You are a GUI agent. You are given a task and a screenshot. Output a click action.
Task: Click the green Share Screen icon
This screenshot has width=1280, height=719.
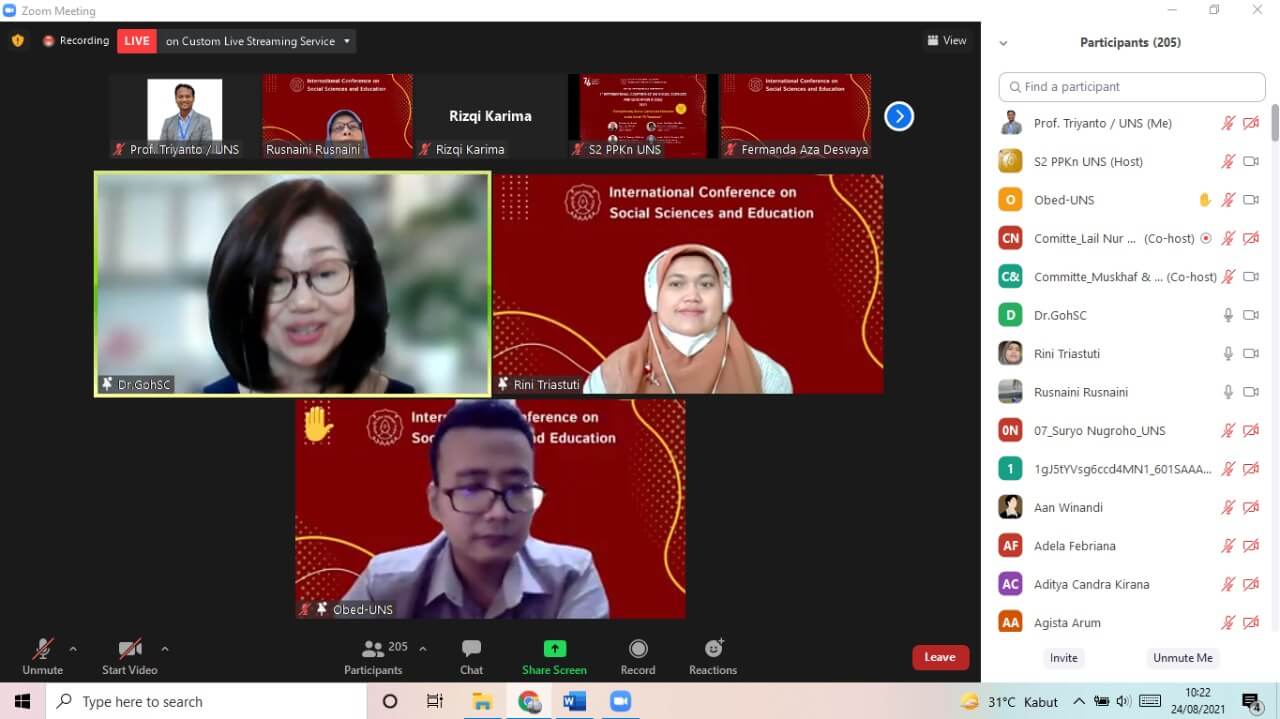pos(554,649)
